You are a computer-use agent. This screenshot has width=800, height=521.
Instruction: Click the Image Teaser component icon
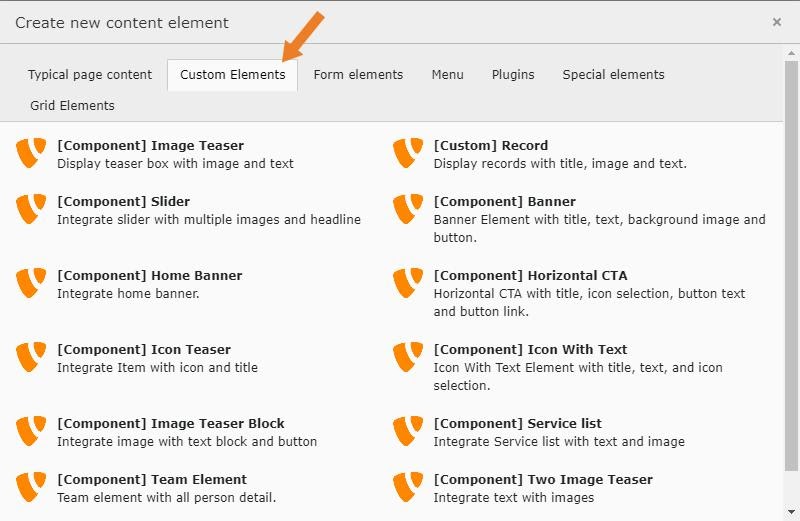[32, 153]
